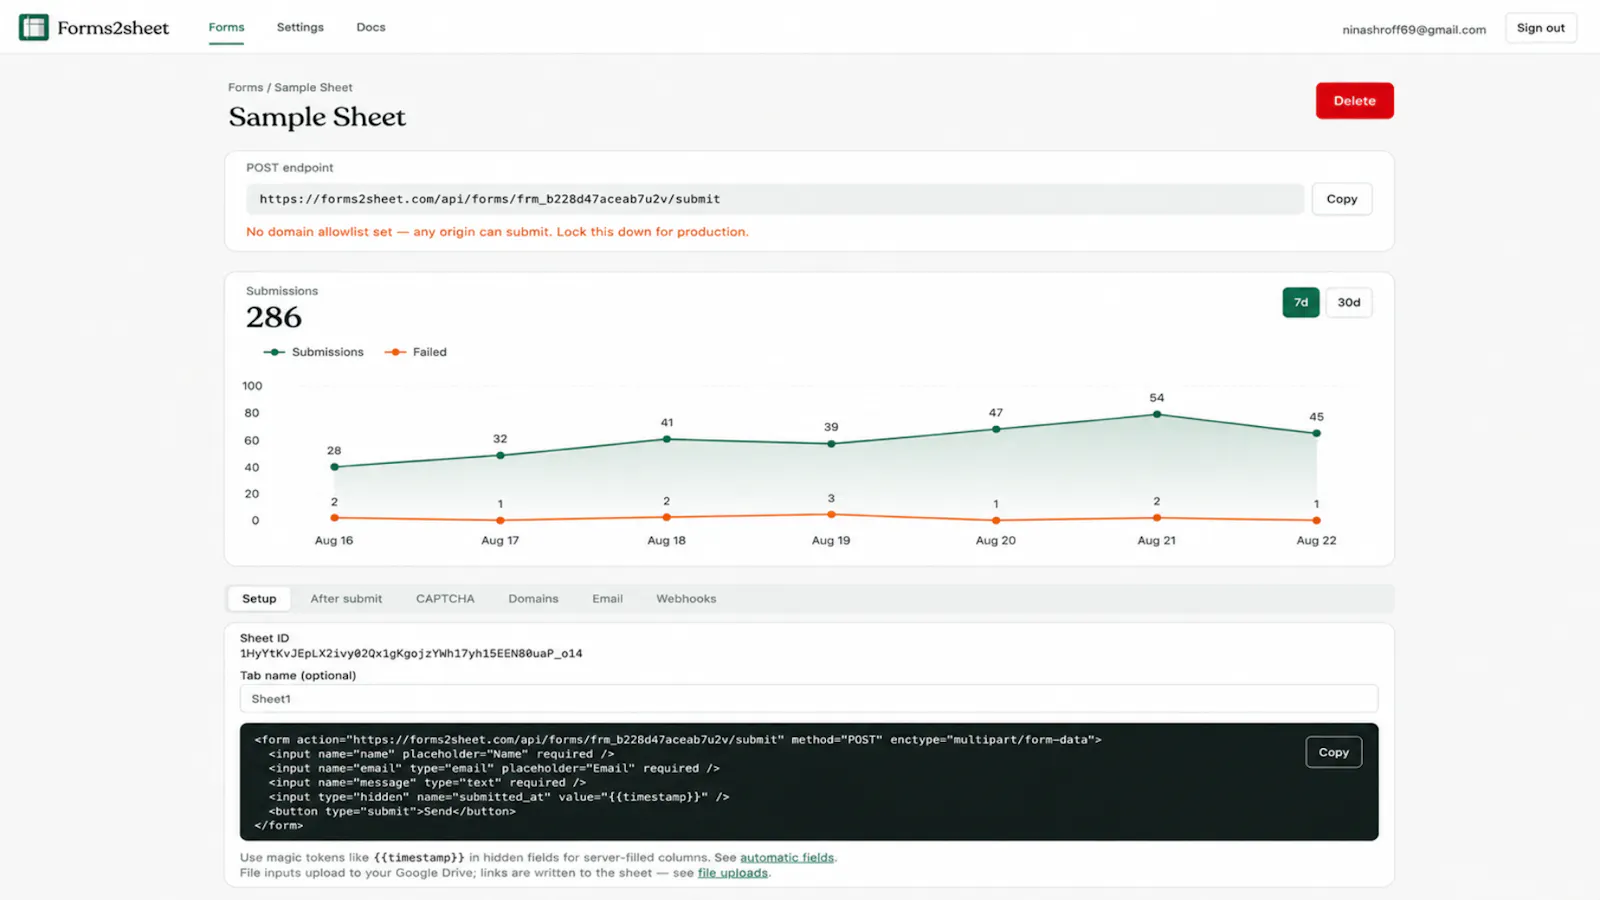Switch to the Domains tab

pos(533,599)
